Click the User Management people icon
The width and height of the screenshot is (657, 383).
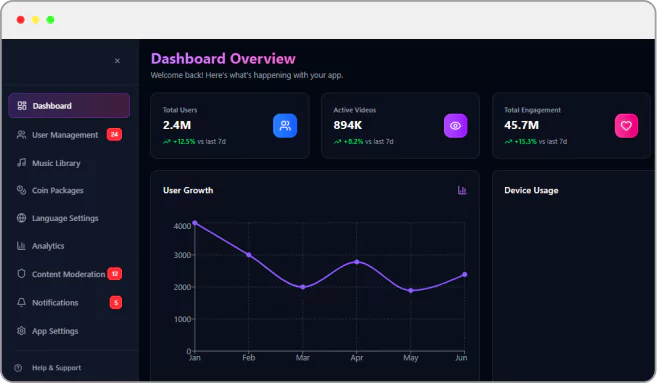tap(21, 135)
